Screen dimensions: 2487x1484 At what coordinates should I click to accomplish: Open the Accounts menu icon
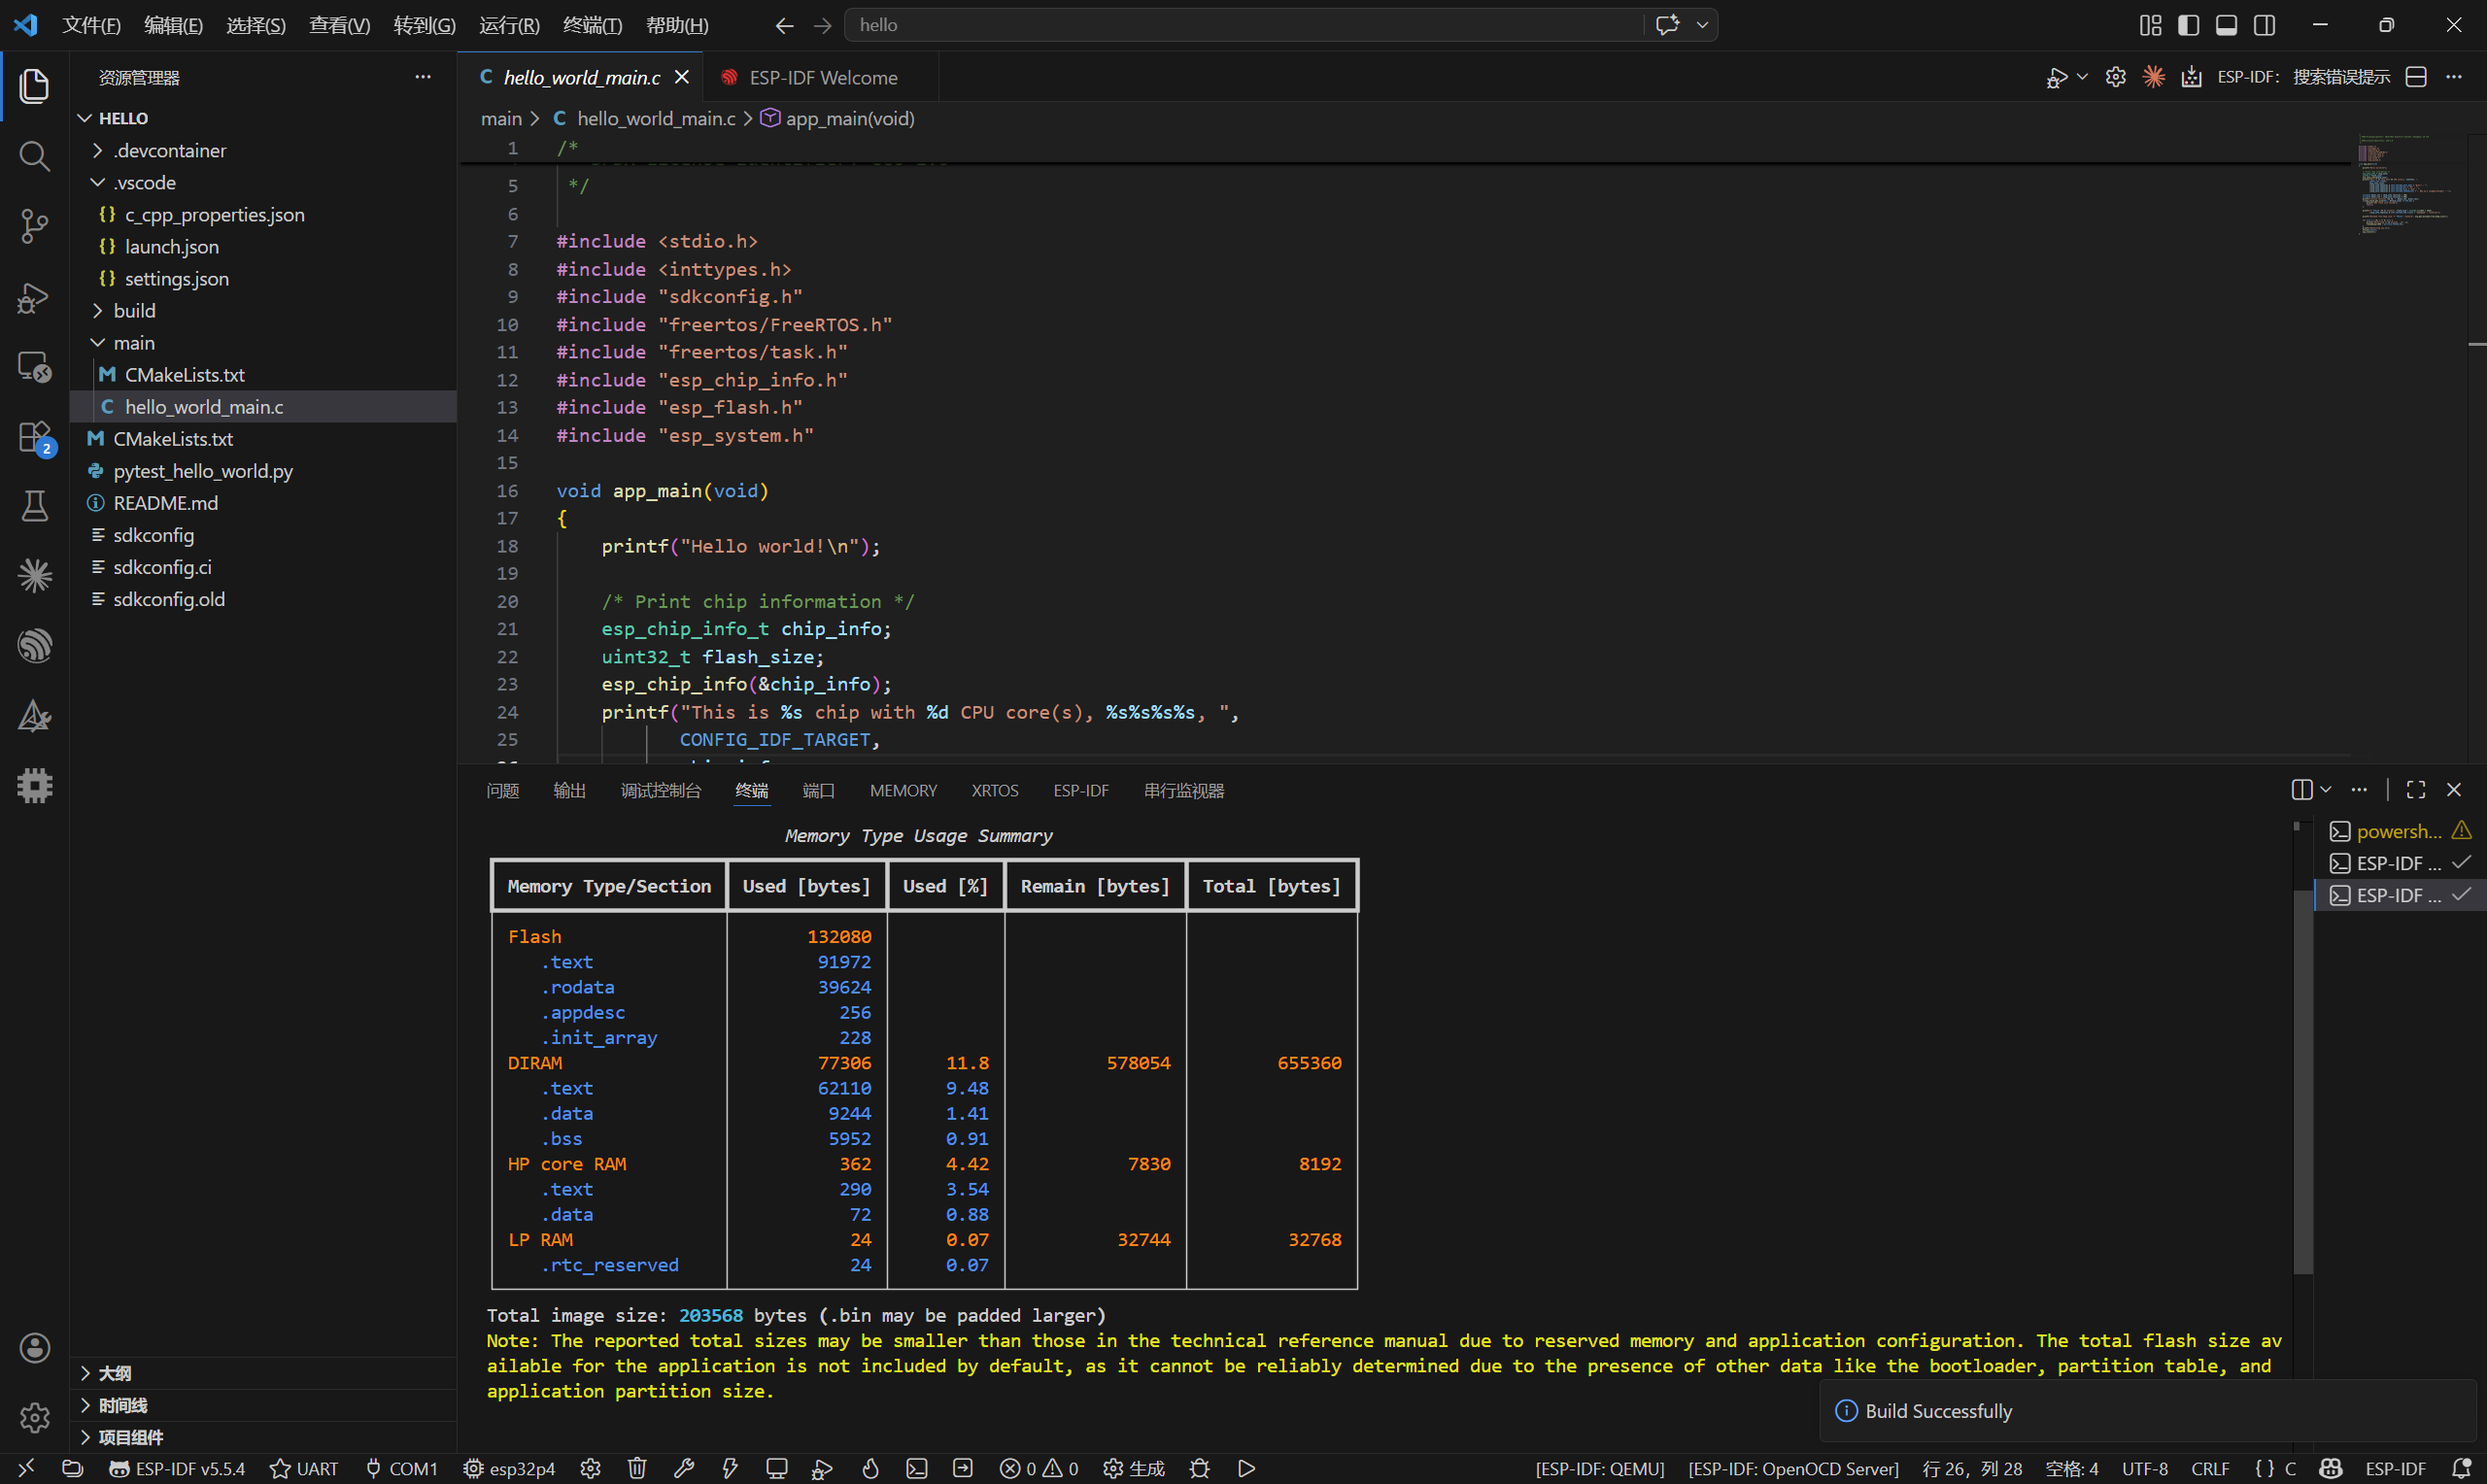34,1348
